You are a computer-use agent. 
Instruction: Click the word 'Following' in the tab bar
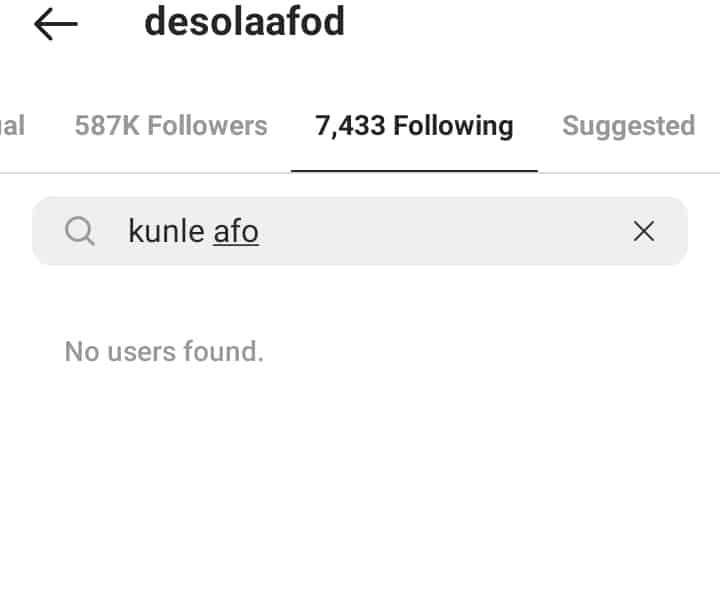(x=453, y=126)
